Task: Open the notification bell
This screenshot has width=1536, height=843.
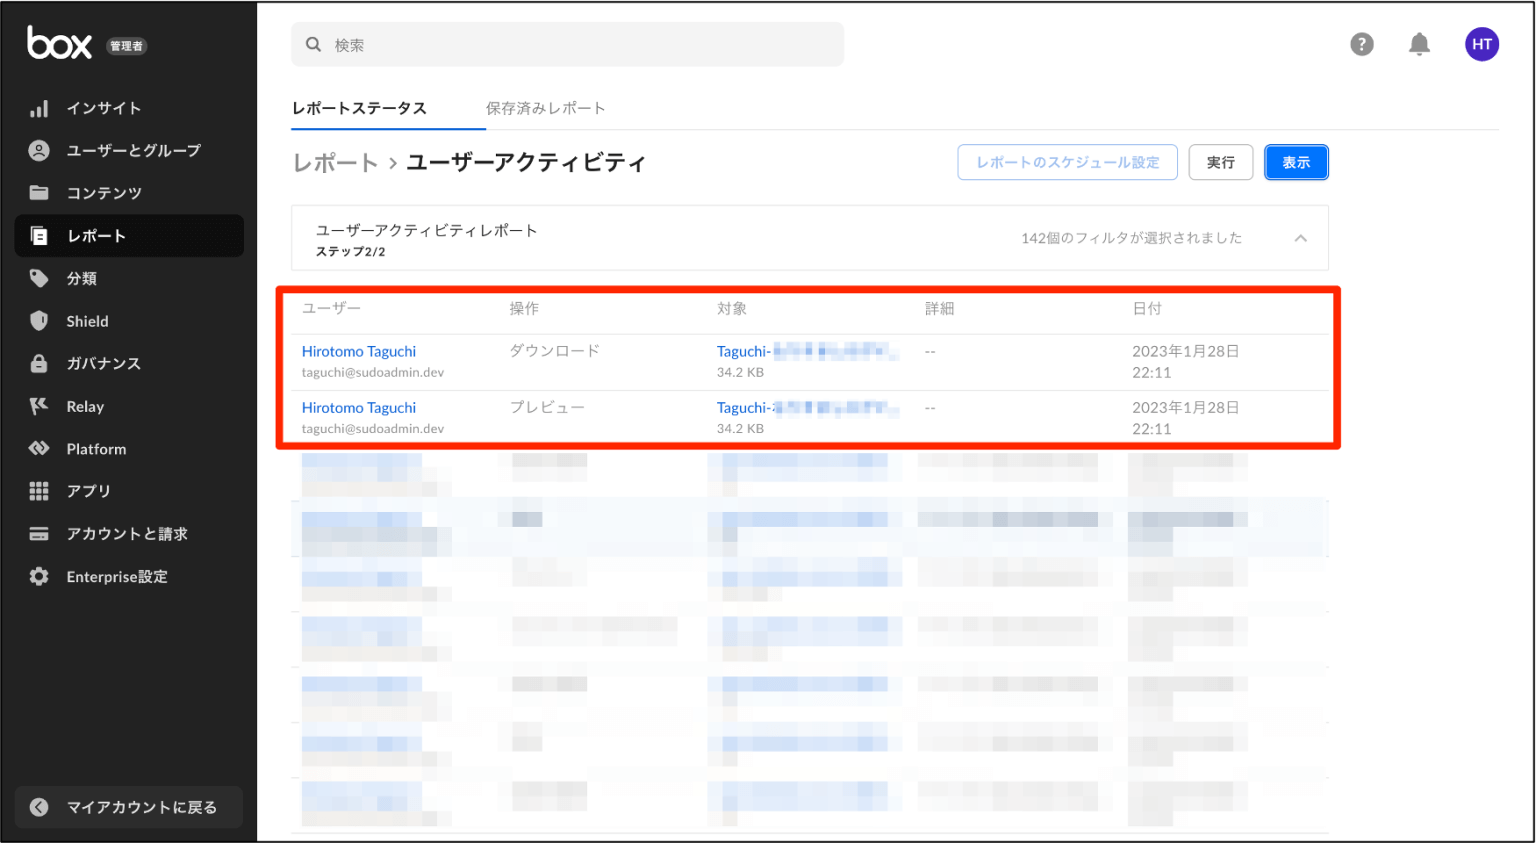Action: pos(1419,44)
